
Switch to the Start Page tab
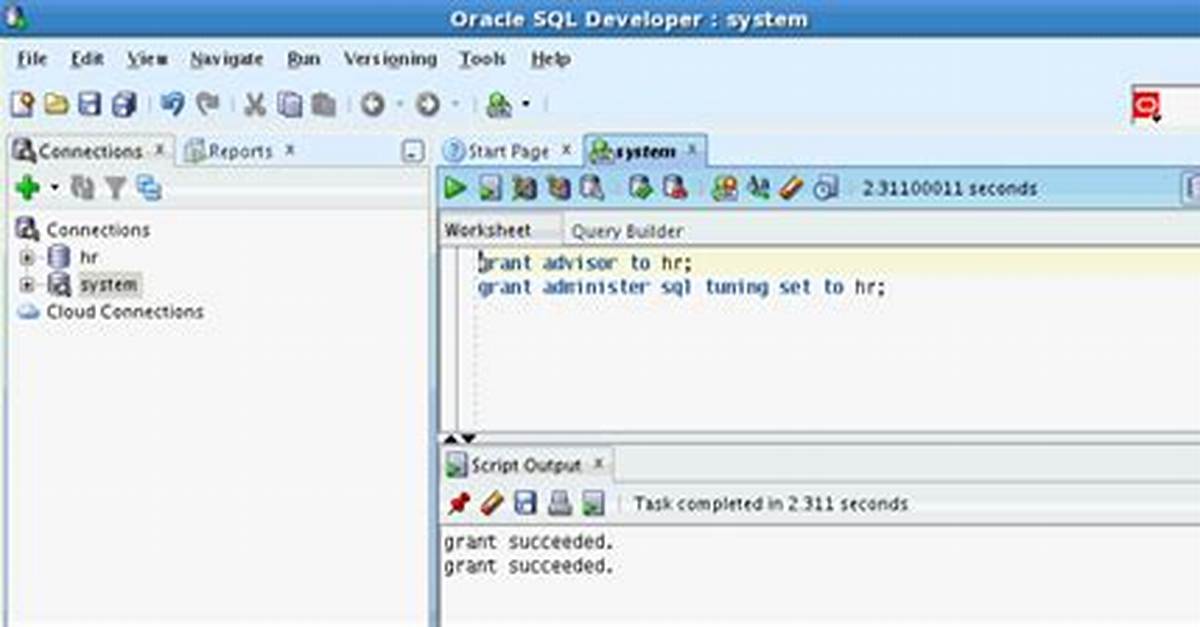[508, 151]
